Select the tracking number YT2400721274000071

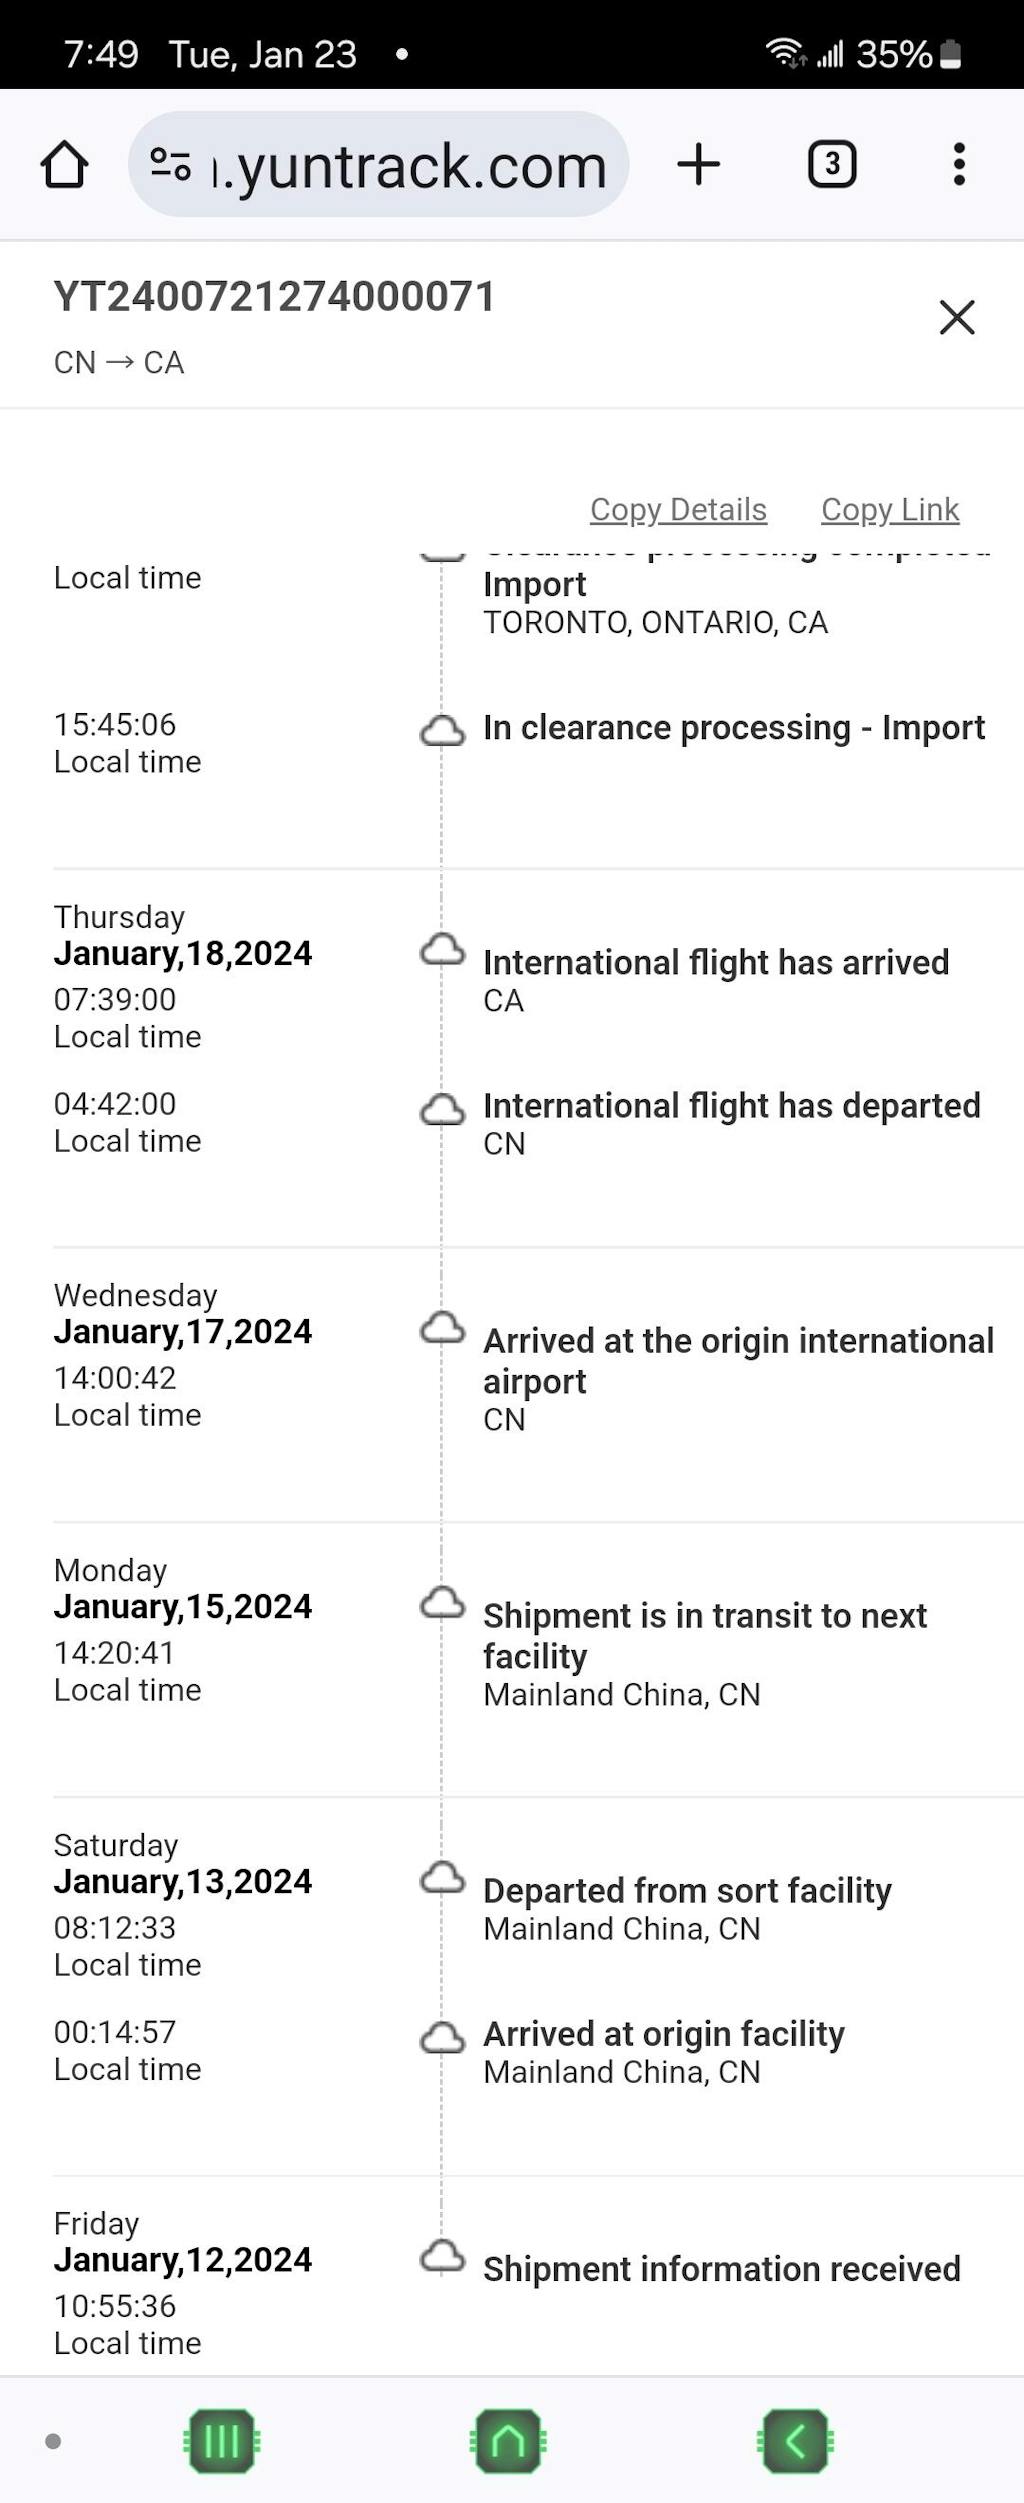pyautogui.click(x=274, y=297)
